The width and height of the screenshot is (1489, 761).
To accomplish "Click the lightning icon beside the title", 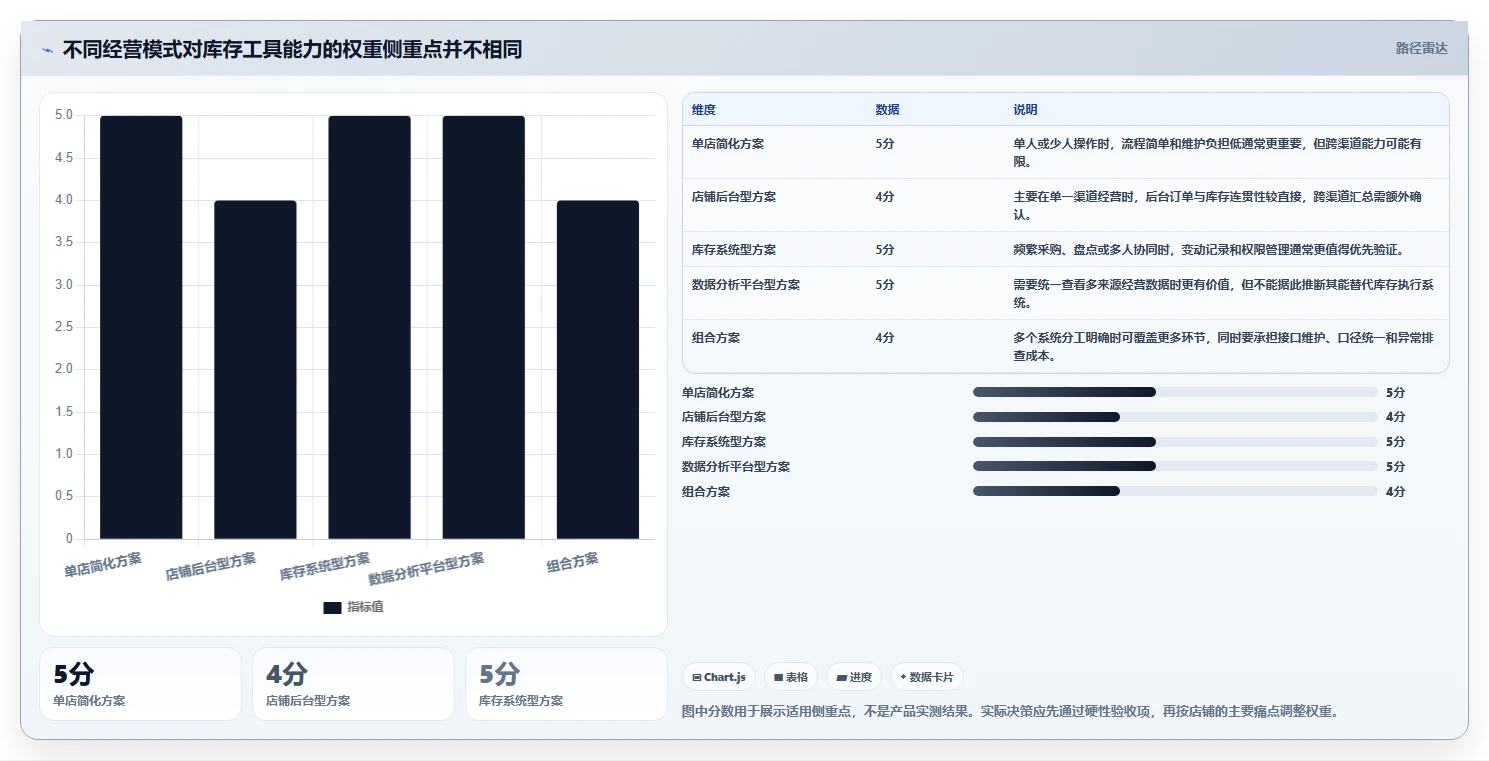I will pos(47,50).
